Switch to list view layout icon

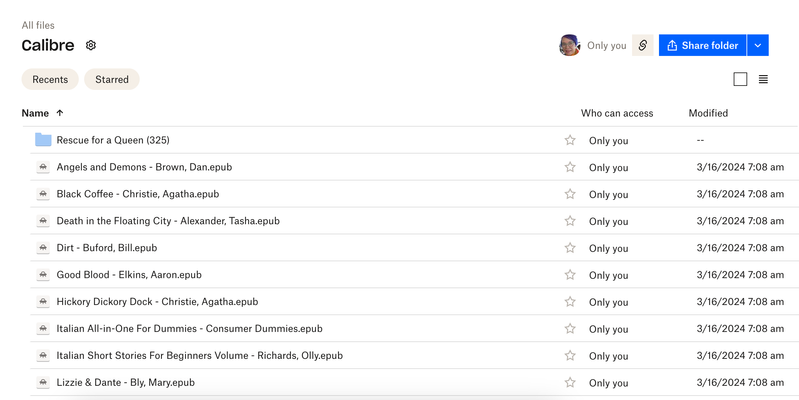[763, 80]
